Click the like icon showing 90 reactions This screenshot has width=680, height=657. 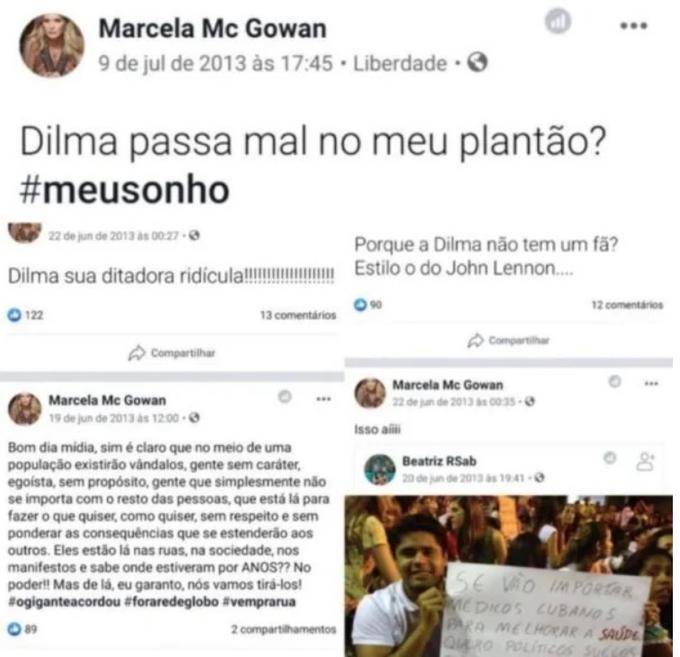360,305
